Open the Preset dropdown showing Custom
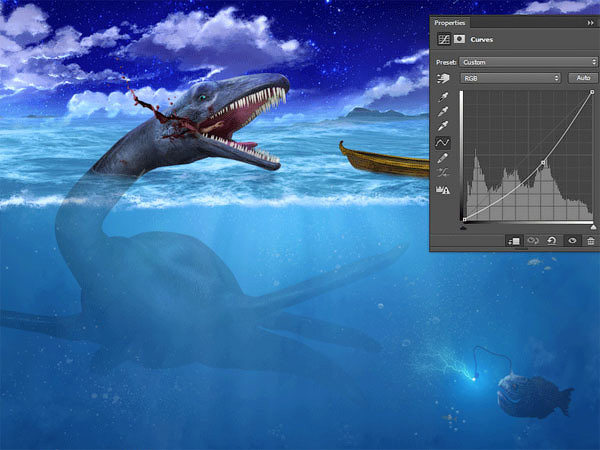This screenshot has height=450, width=600. click(528, 62)
